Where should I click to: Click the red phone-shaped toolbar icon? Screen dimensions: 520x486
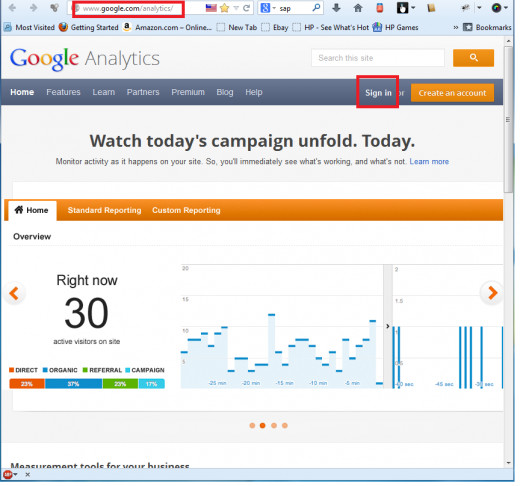click(379, 8)
